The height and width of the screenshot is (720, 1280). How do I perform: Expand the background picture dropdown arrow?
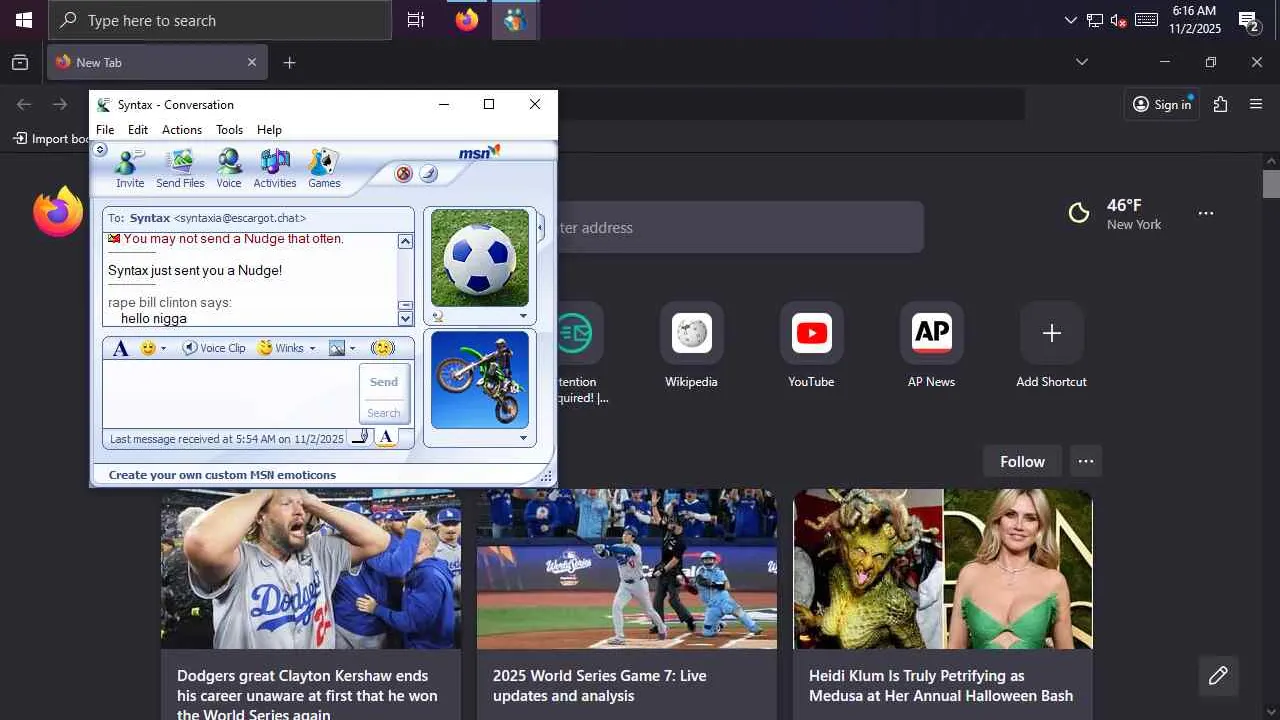353,349
